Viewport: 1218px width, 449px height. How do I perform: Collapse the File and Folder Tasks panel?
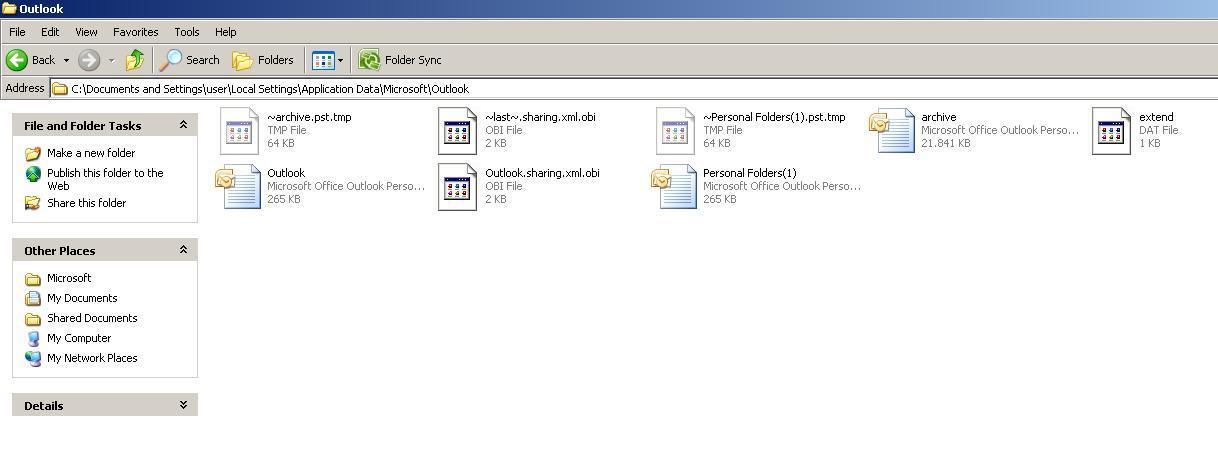coord(183,125)
